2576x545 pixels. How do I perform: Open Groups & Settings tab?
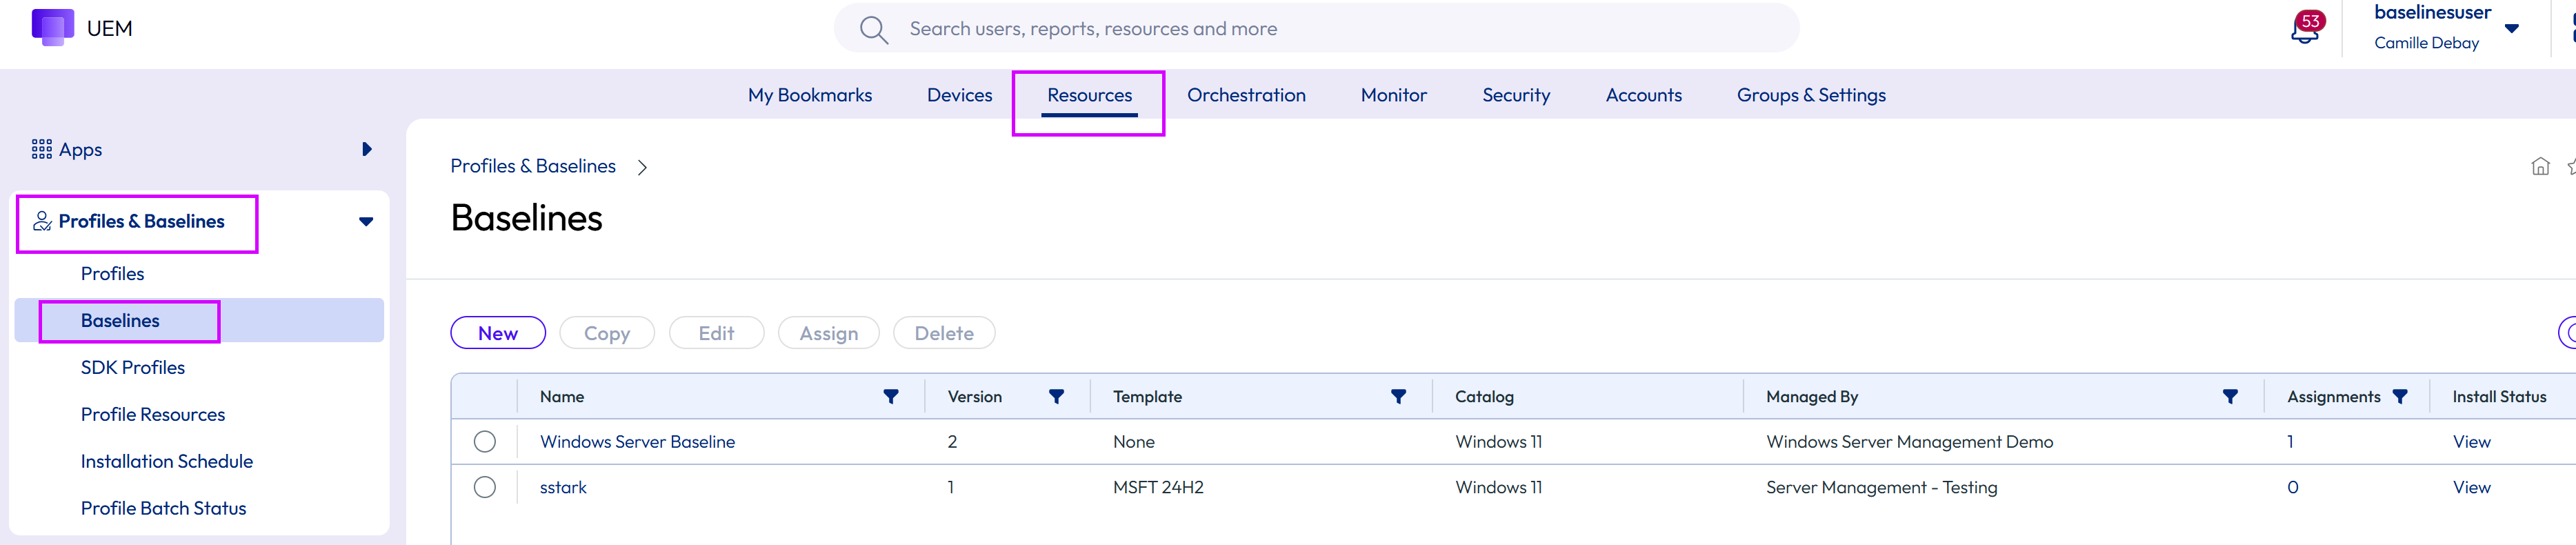(x=1811, y=95)
